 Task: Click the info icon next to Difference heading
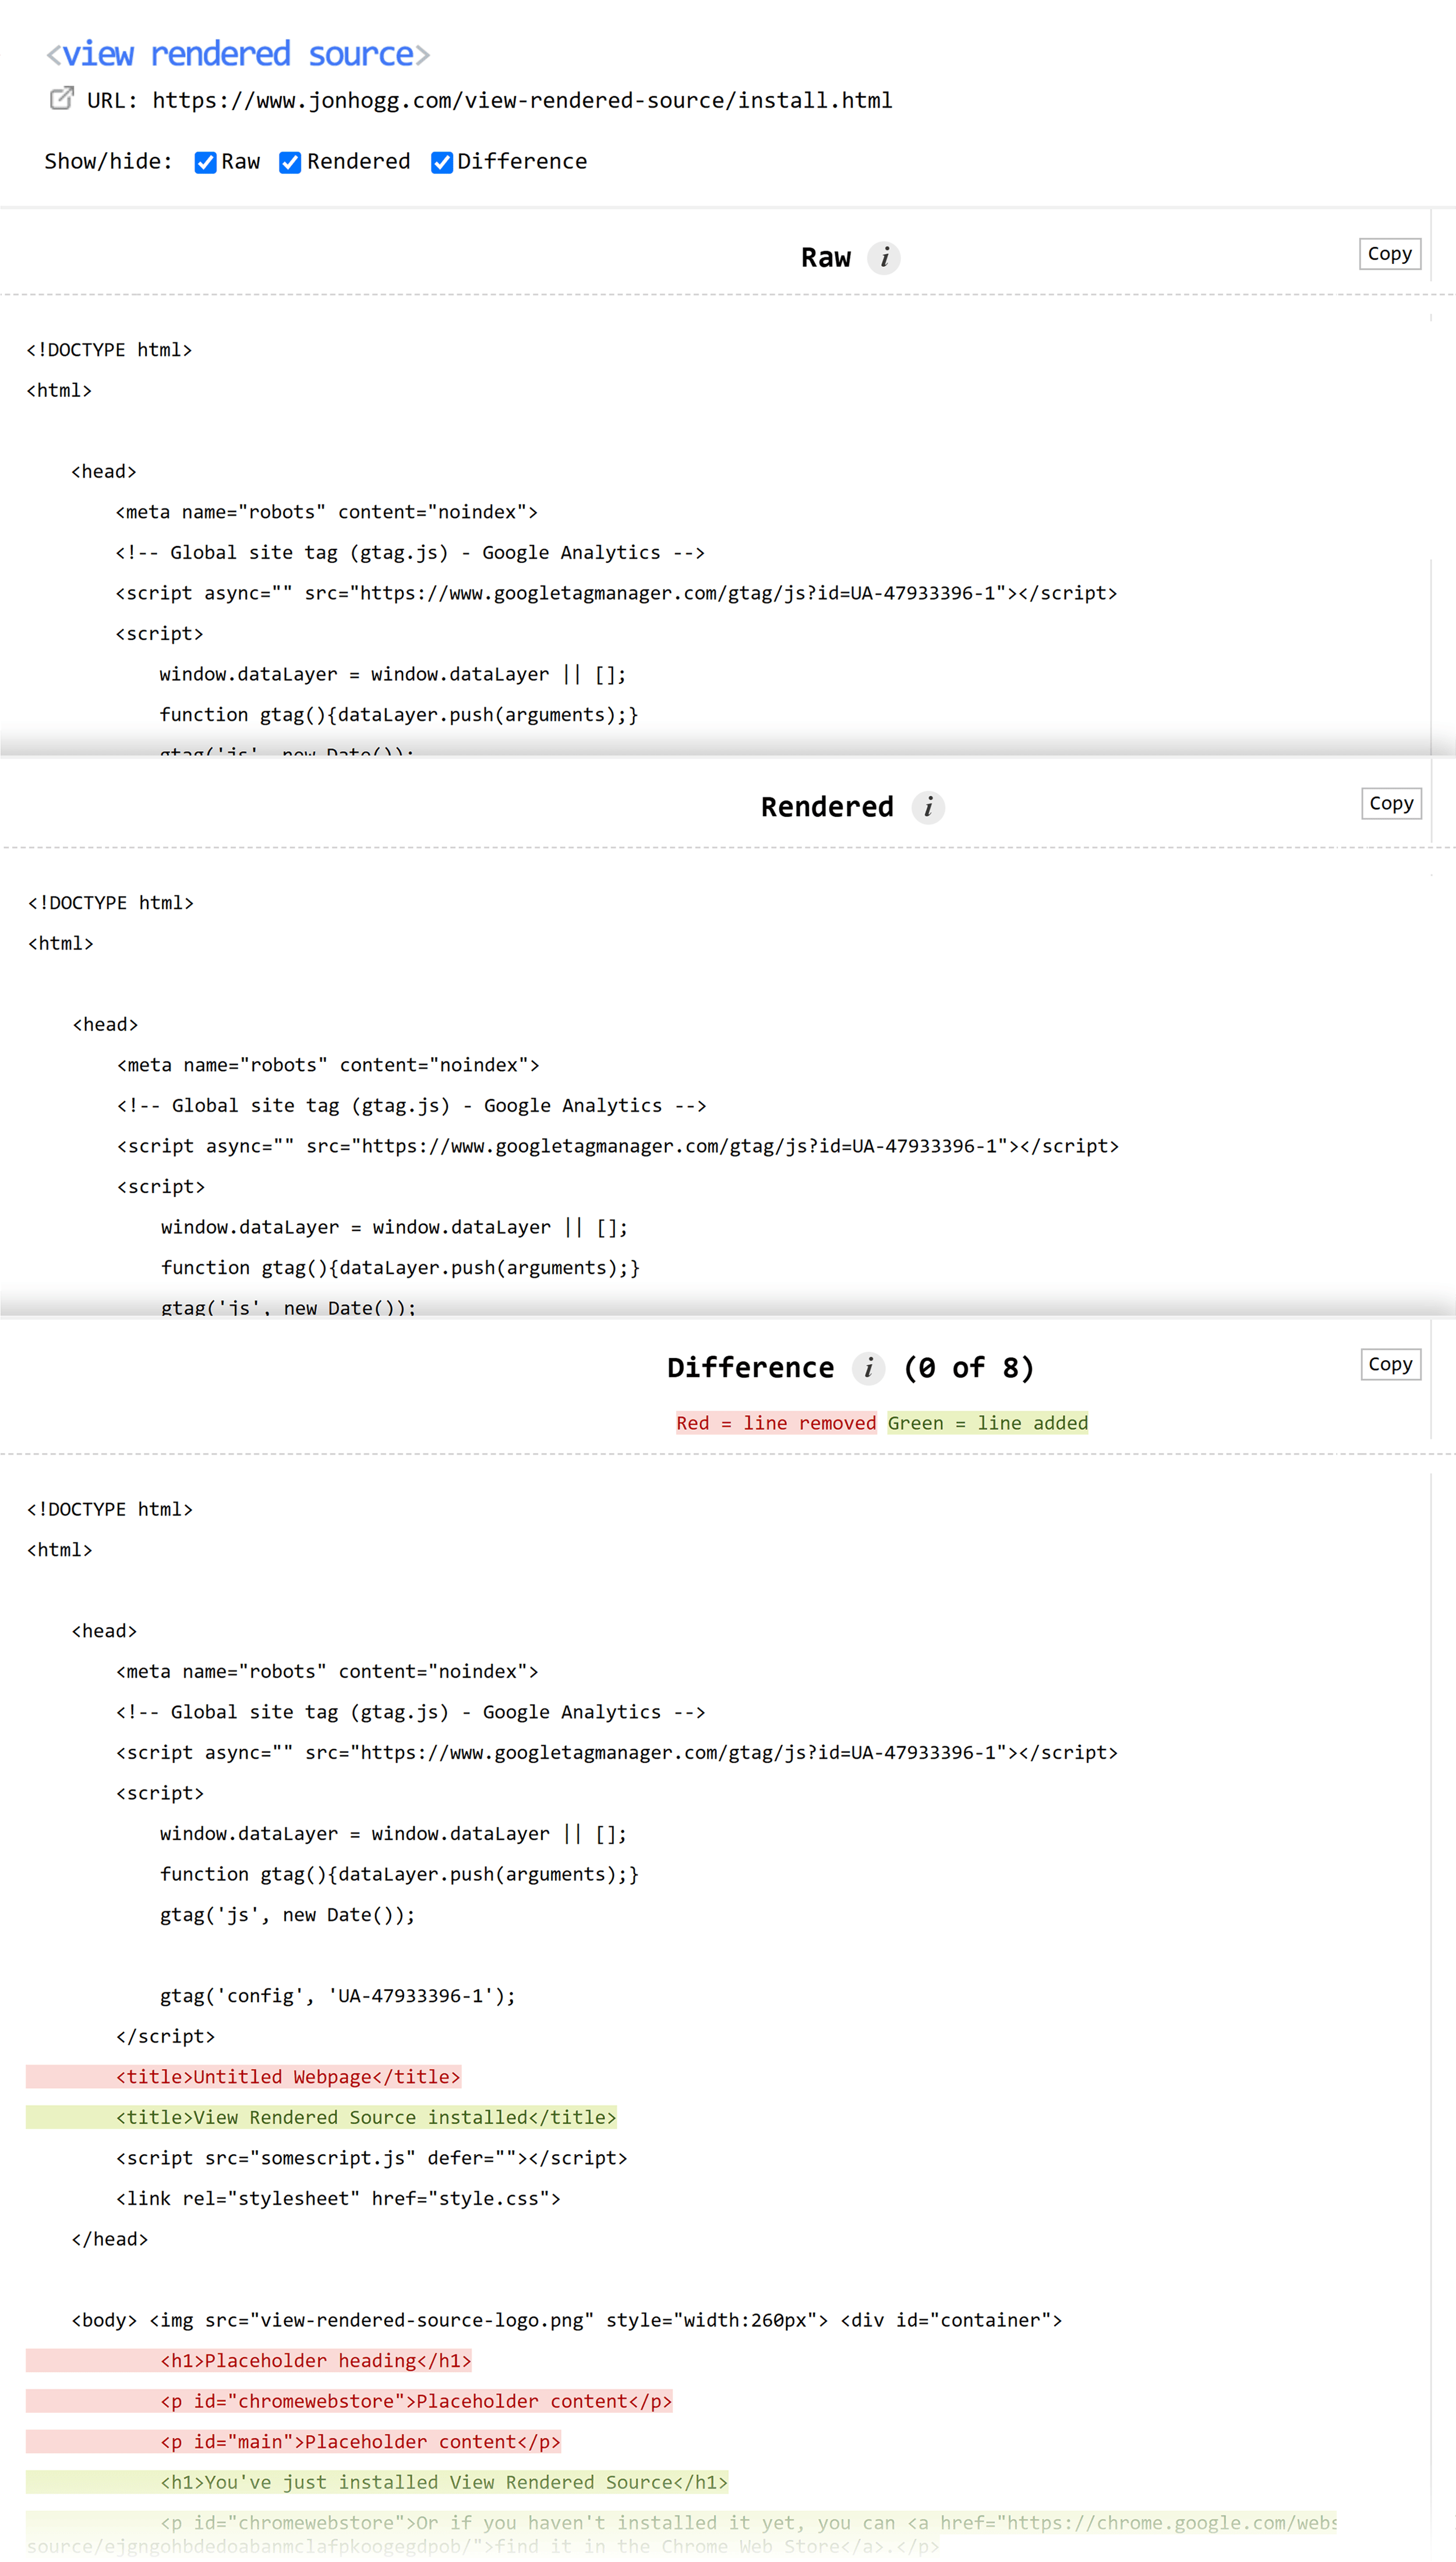point(868,1368)
